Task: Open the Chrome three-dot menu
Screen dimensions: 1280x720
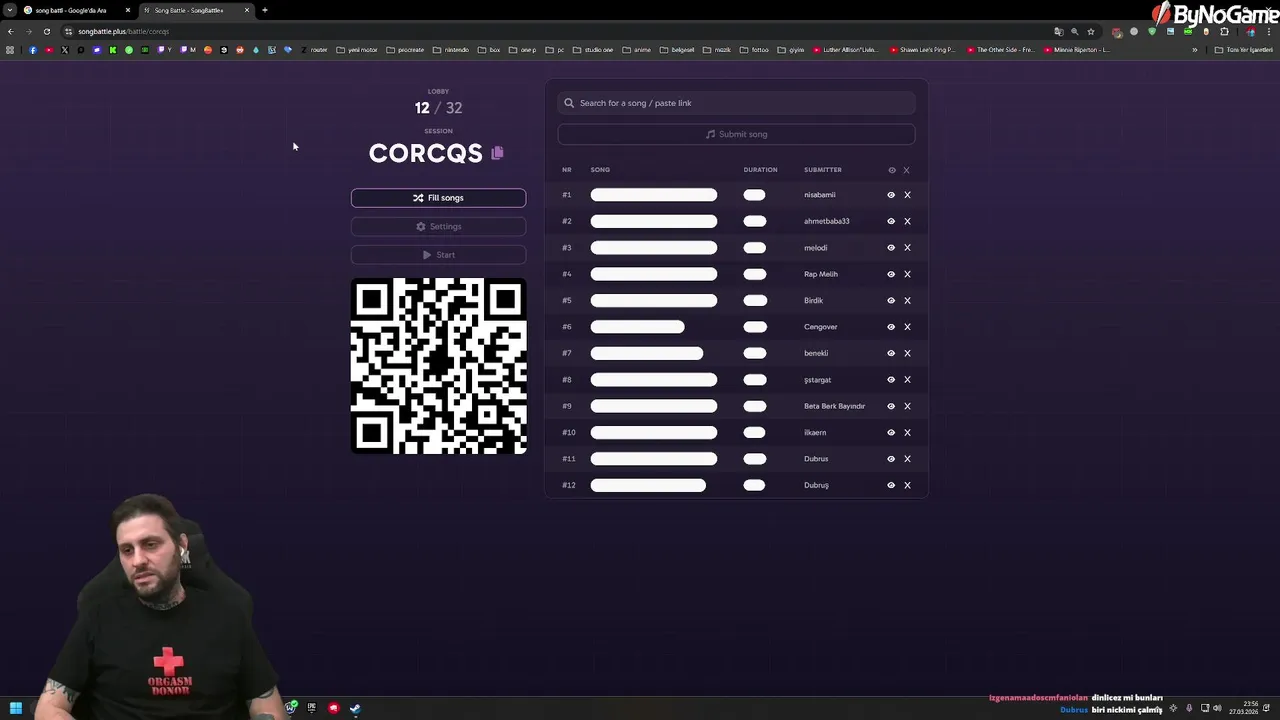Action: click(1270, 31)
